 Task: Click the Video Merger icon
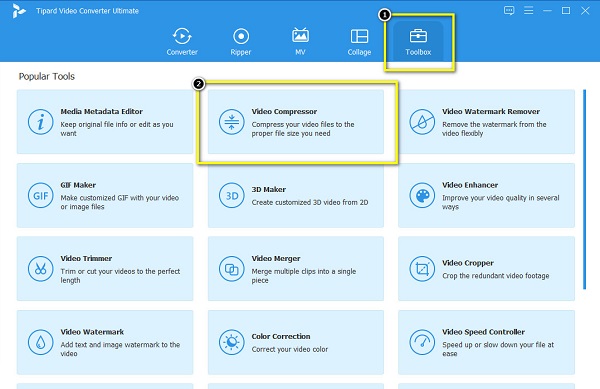(232, 269)
